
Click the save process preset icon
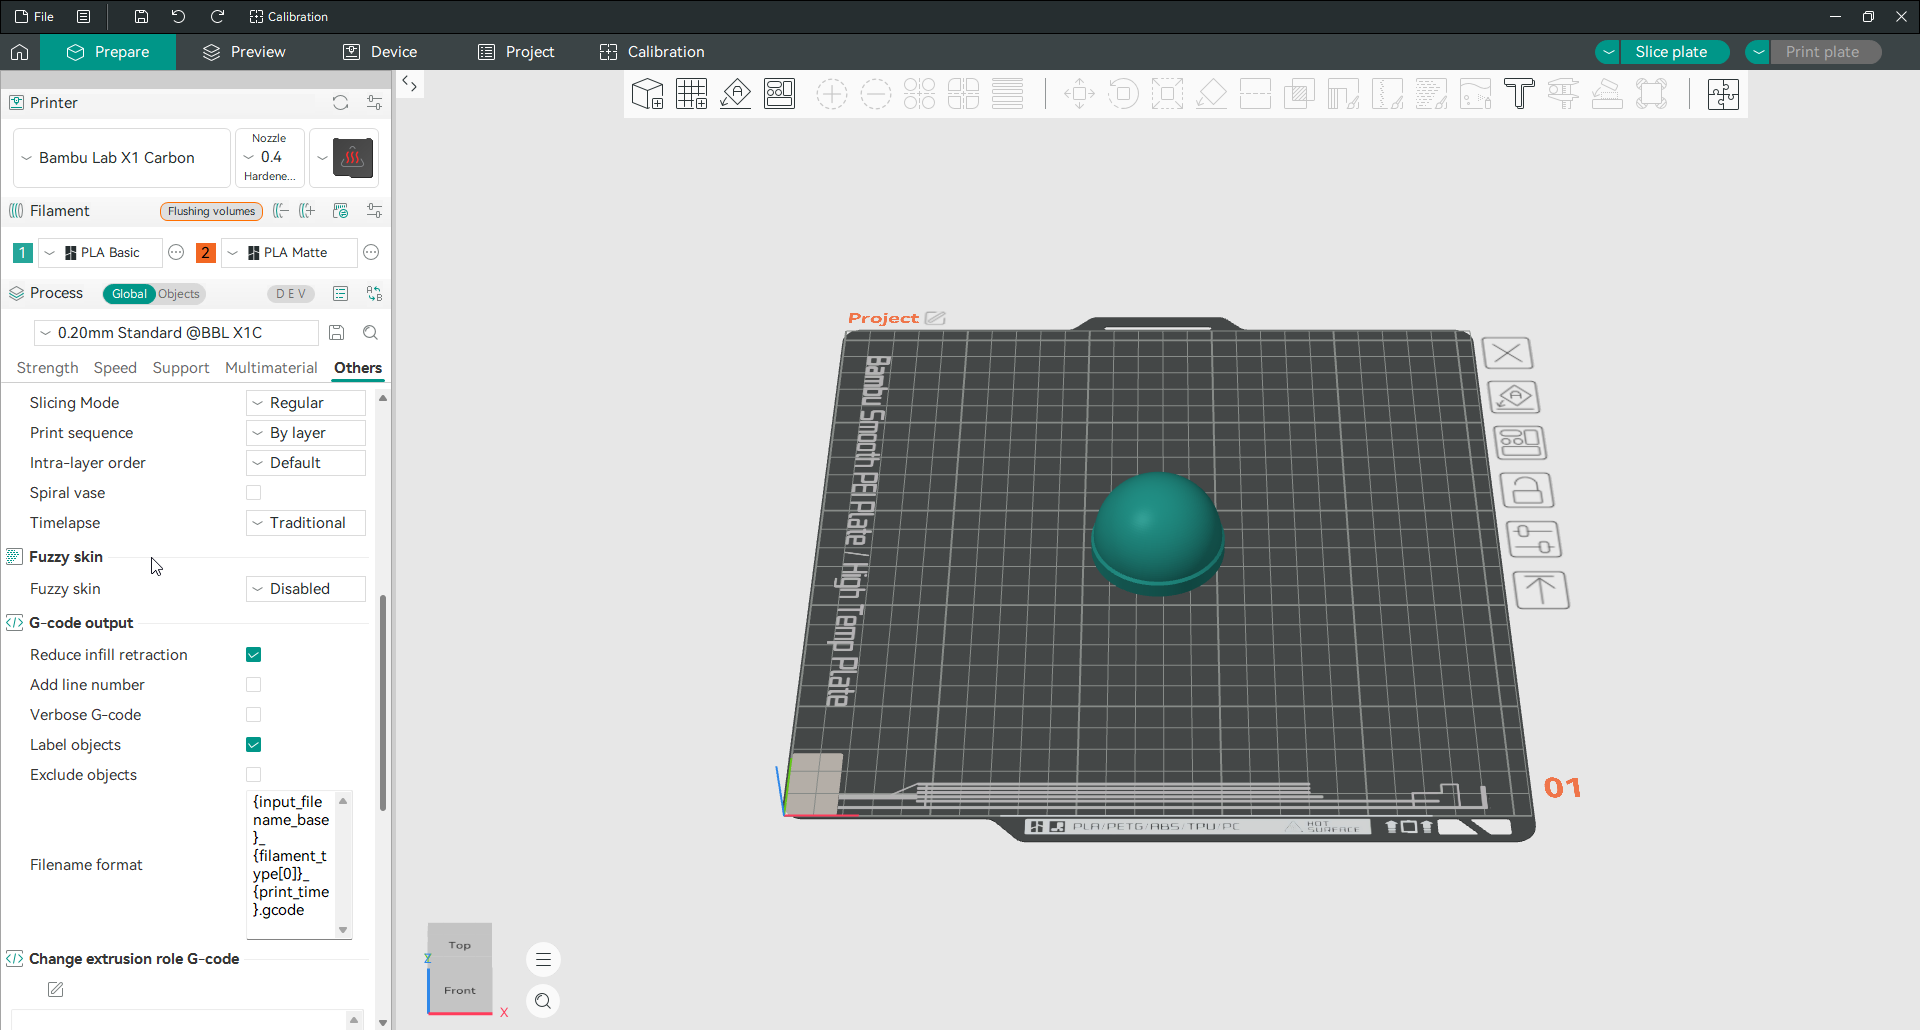tap(337, 333)
